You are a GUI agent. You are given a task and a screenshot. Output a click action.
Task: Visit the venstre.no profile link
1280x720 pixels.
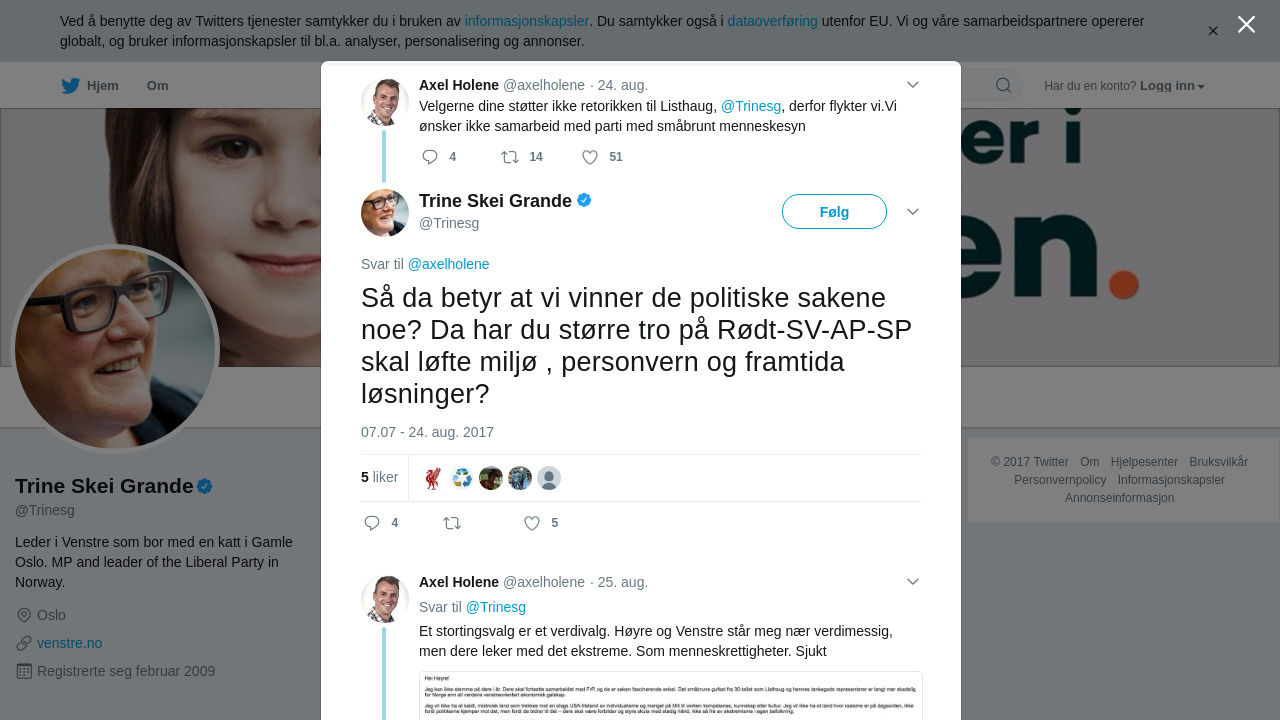pyautogui.click(x=69, y=643)
